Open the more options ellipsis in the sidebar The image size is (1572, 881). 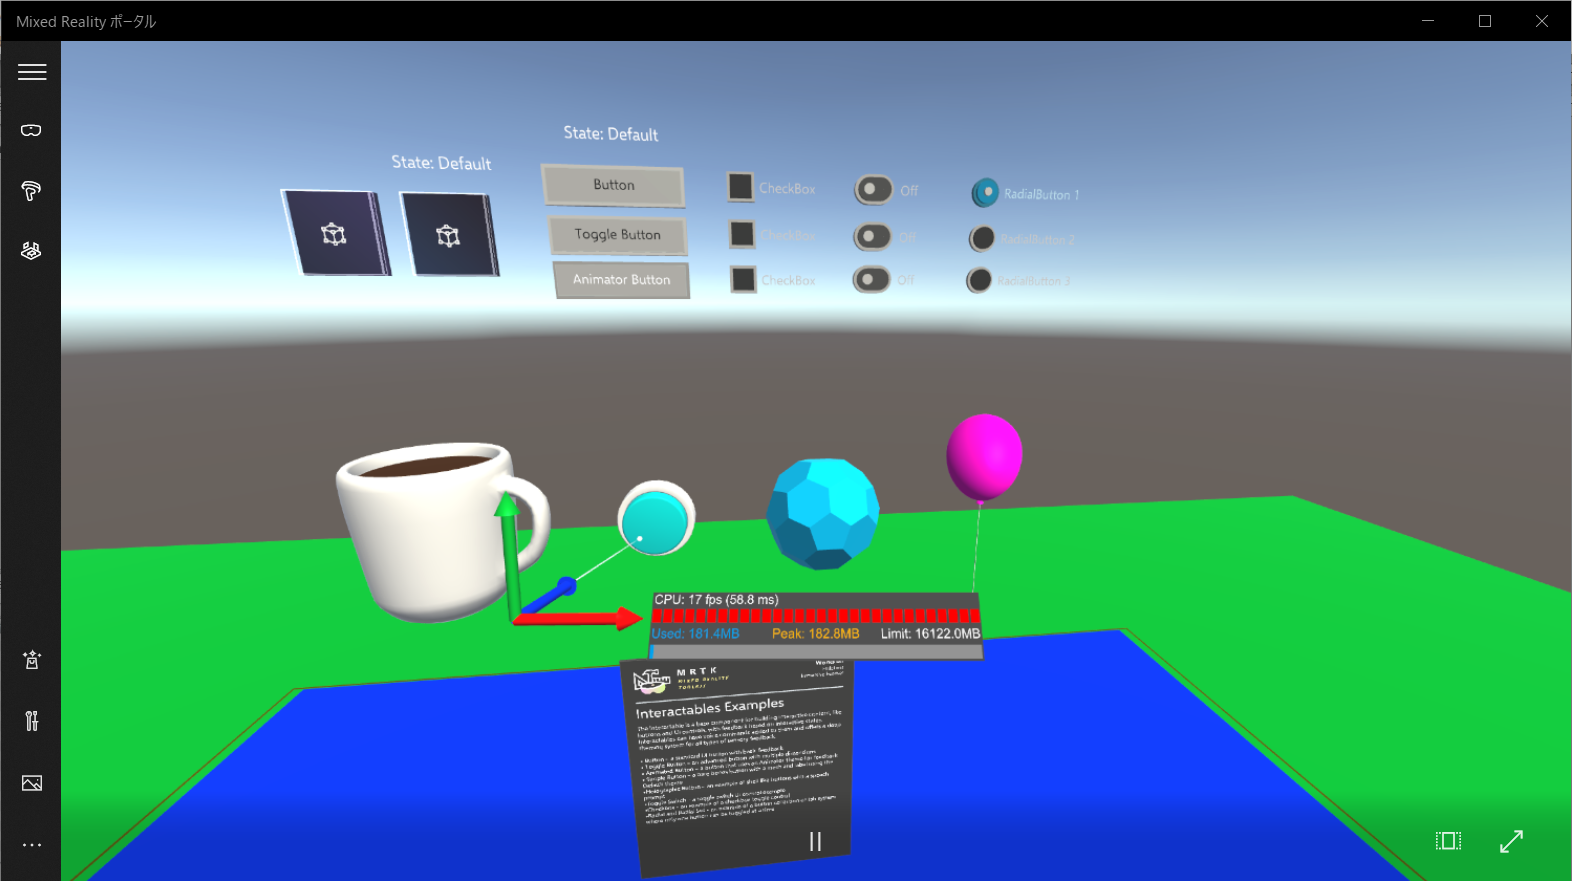(32, 845)
